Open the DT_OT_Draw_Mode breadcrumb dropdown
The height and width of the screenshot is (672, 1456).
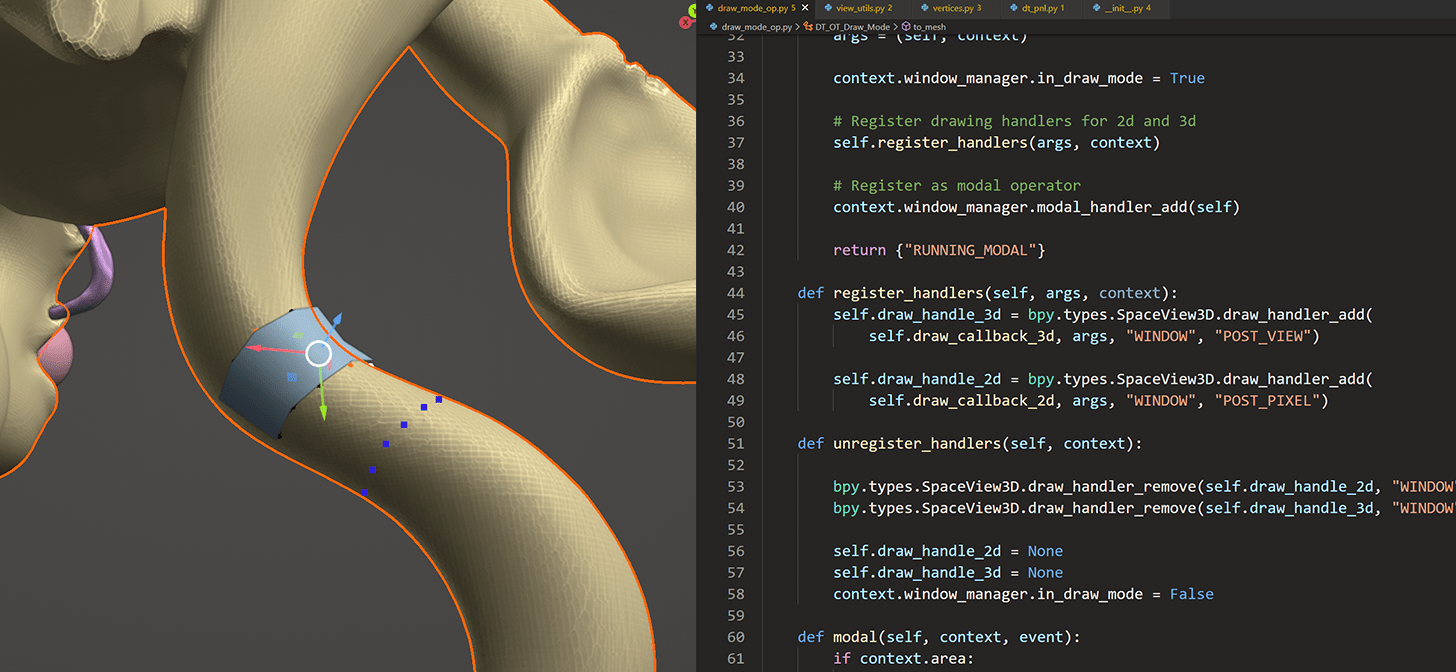tap(852, 26)
